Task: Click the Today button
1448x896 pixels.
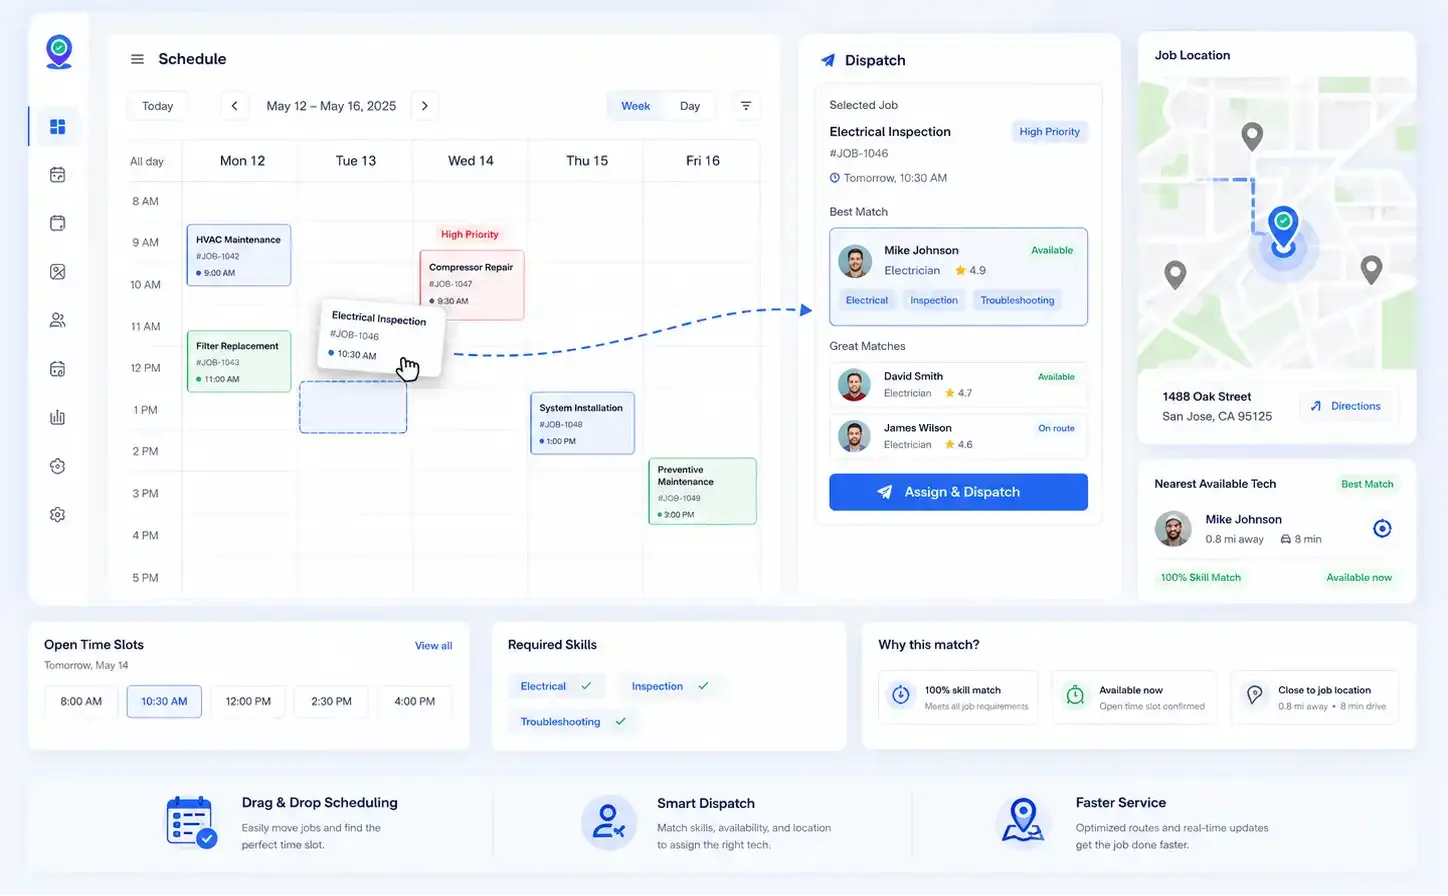Action: (x=157, y=106)
